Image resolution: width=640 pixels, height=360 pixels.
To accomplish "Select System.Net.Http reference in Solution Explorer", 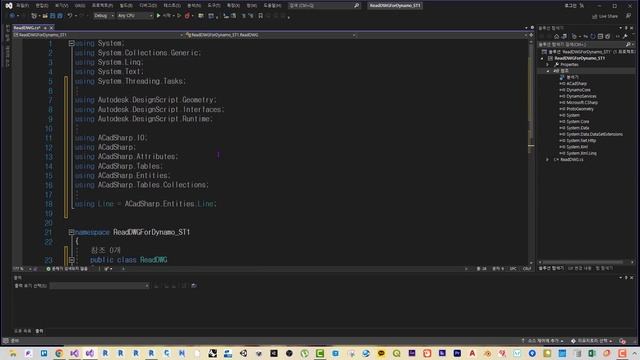I will [x=581, y=140].
